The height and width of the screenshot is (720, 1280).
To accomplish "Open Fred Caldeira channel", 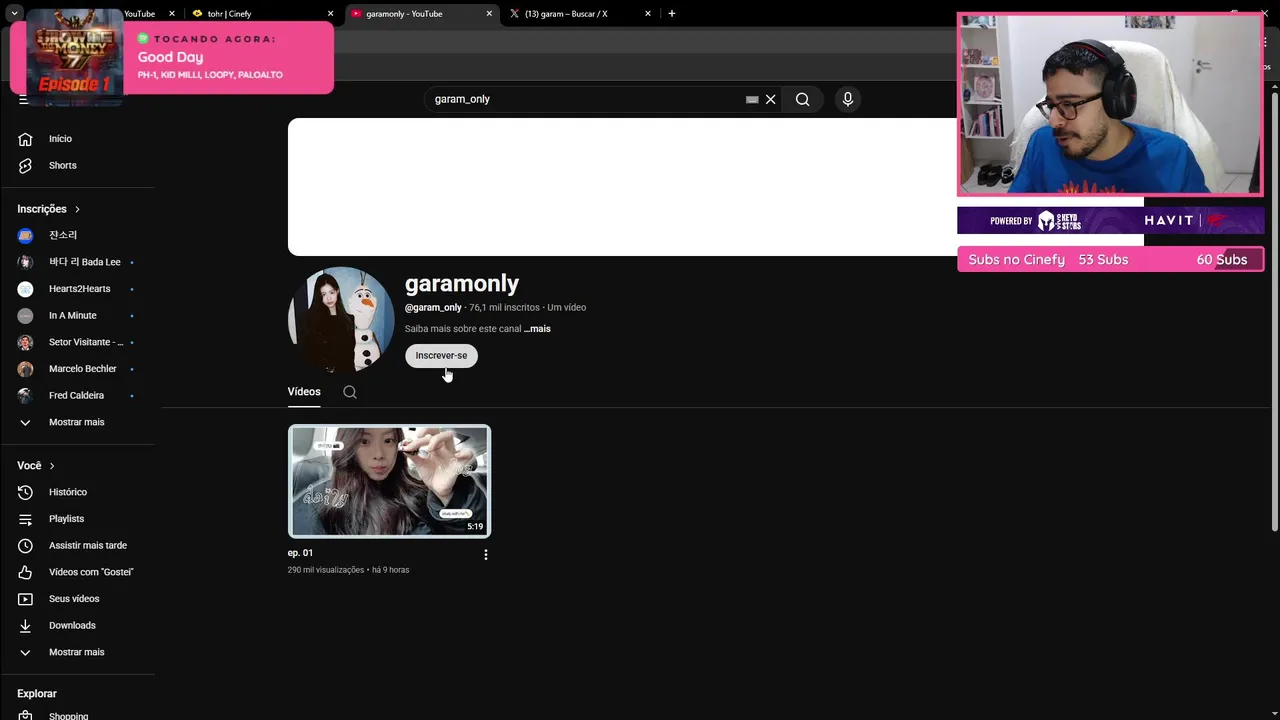I will click(x=77, y=395).
